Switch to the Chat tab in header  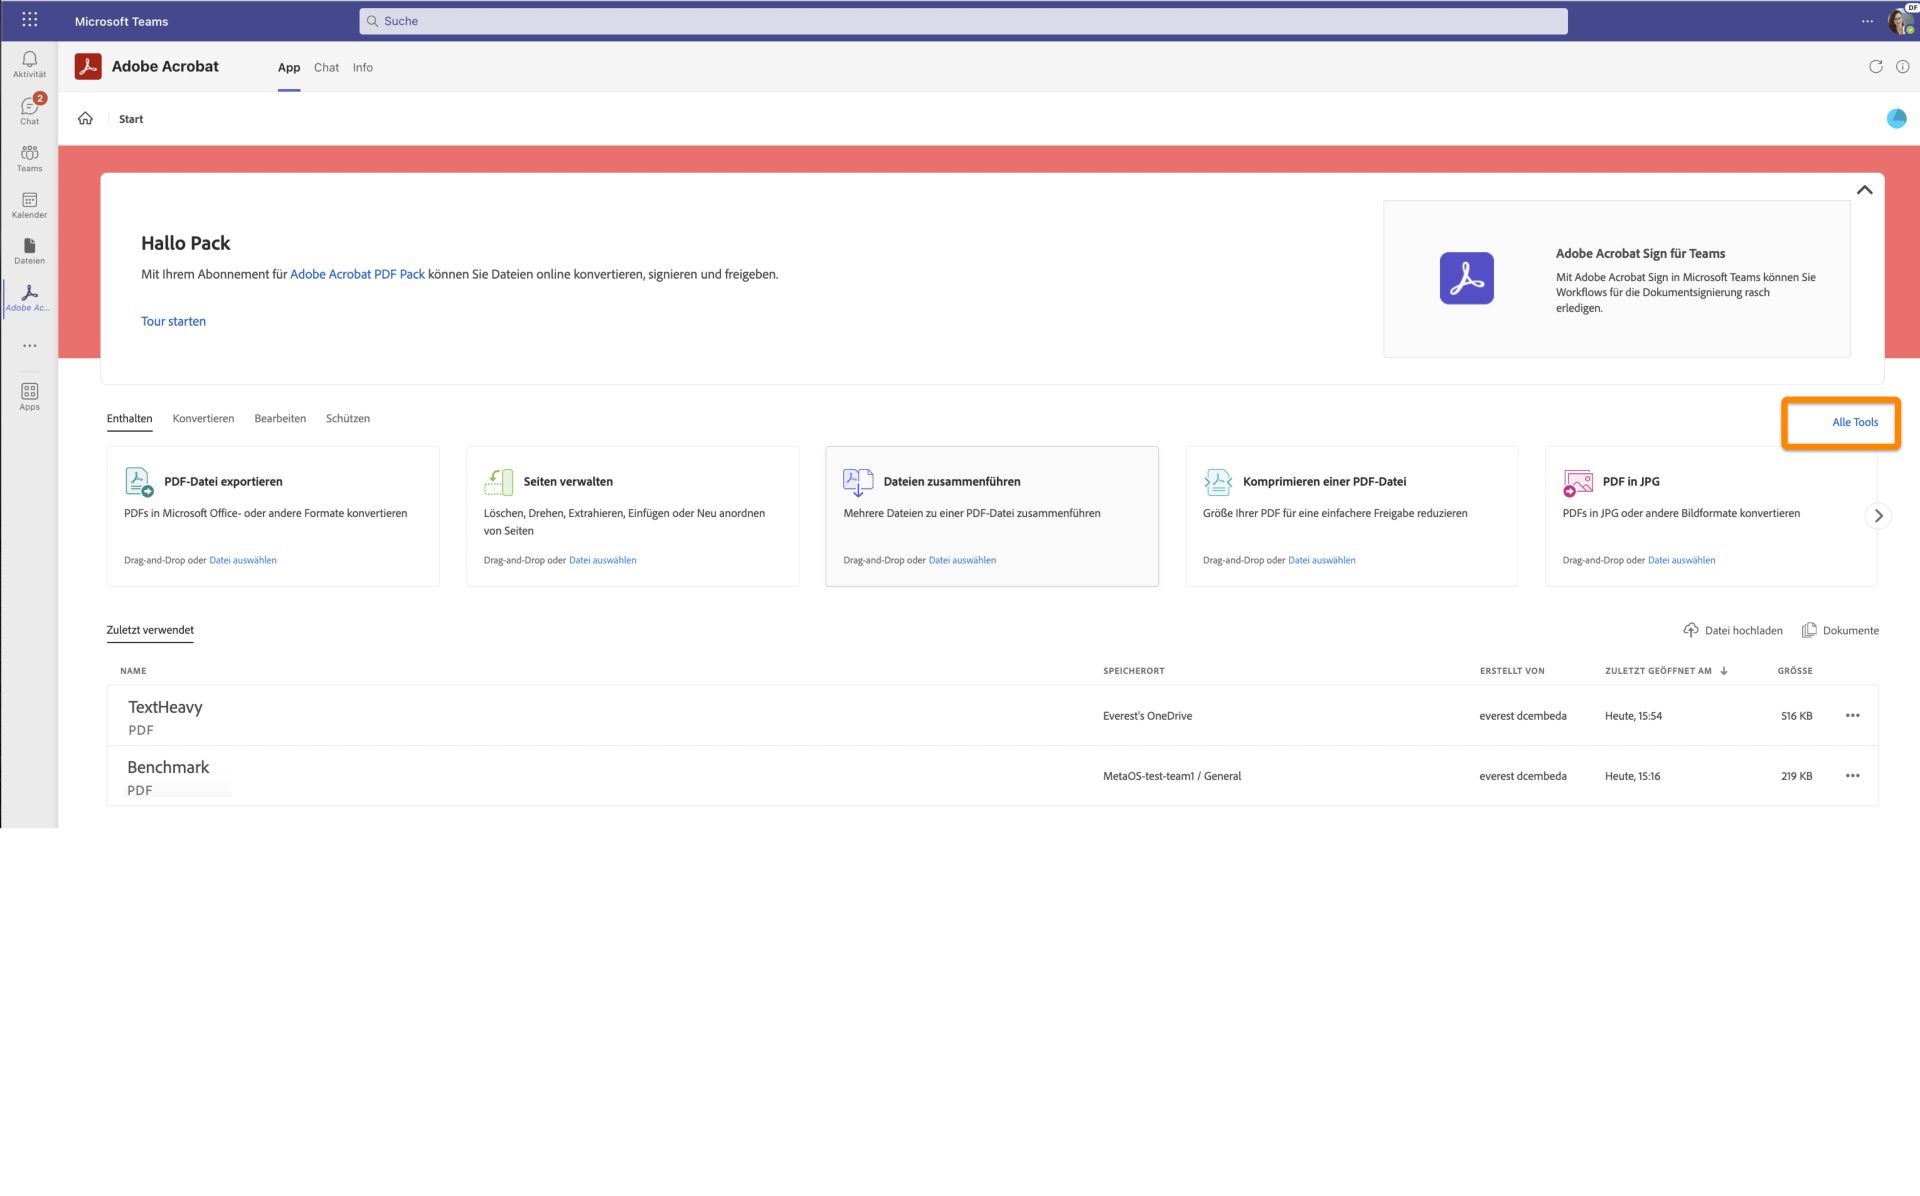[x=326, y=67]
